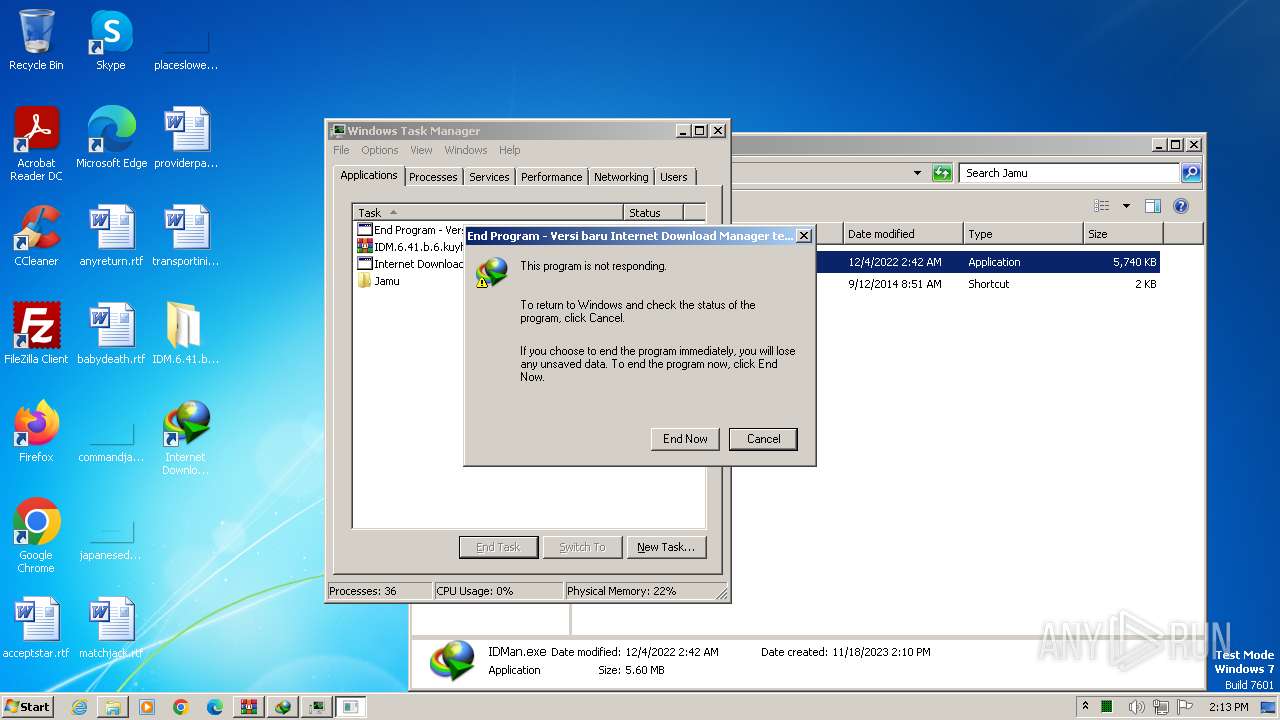The height and width of the screenshot is (720, 1280).
Task: Sort by the Status column header
Action: point(653,212)
